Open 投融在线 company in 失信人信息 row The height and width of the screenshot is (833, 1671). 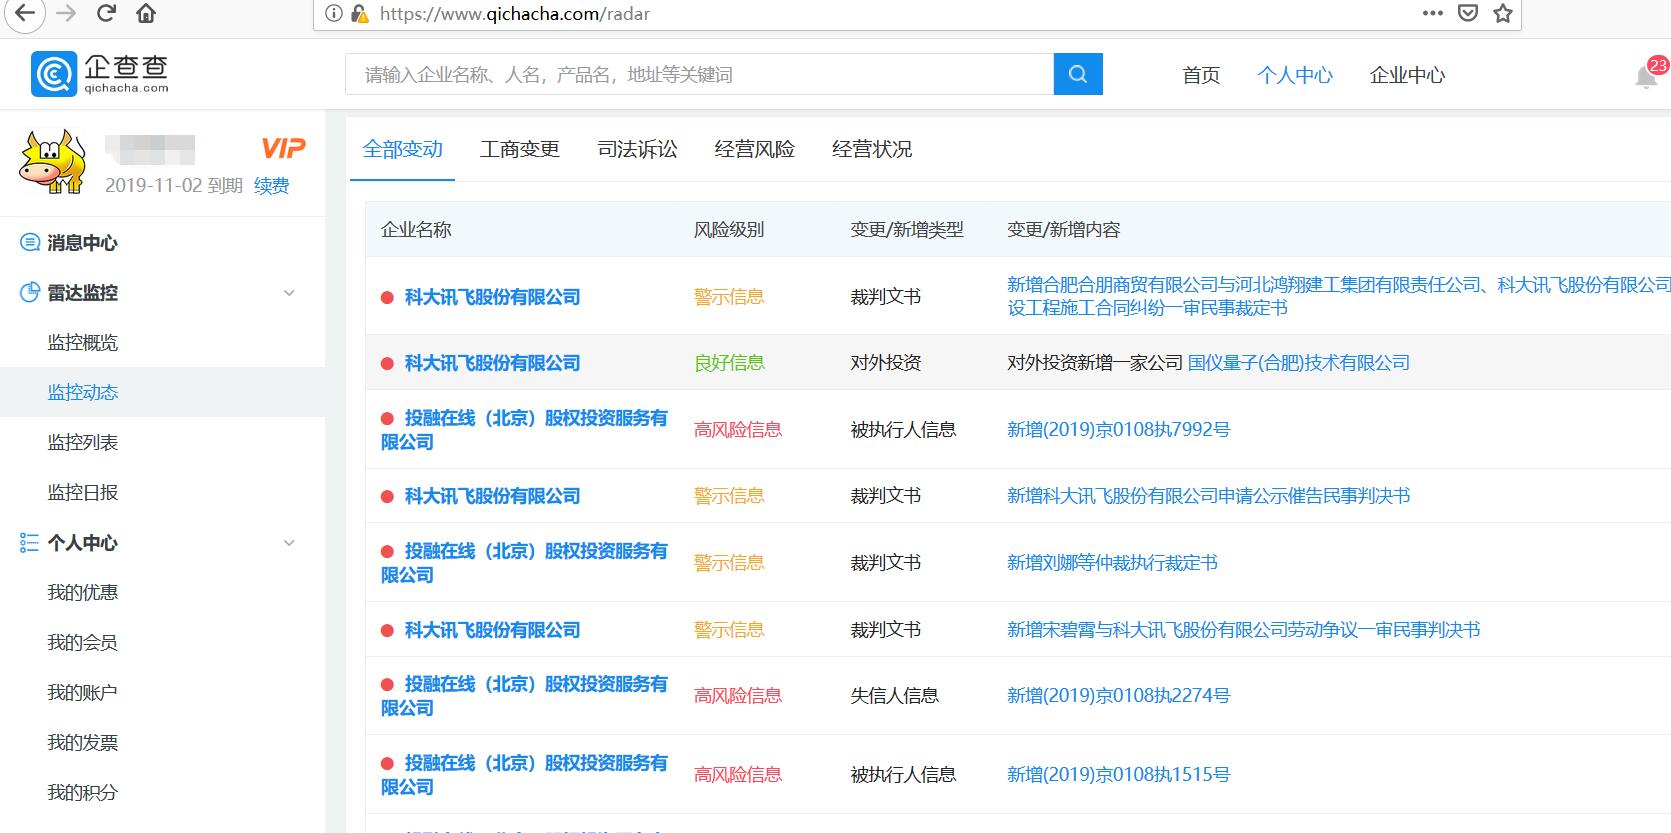[524, 696]
